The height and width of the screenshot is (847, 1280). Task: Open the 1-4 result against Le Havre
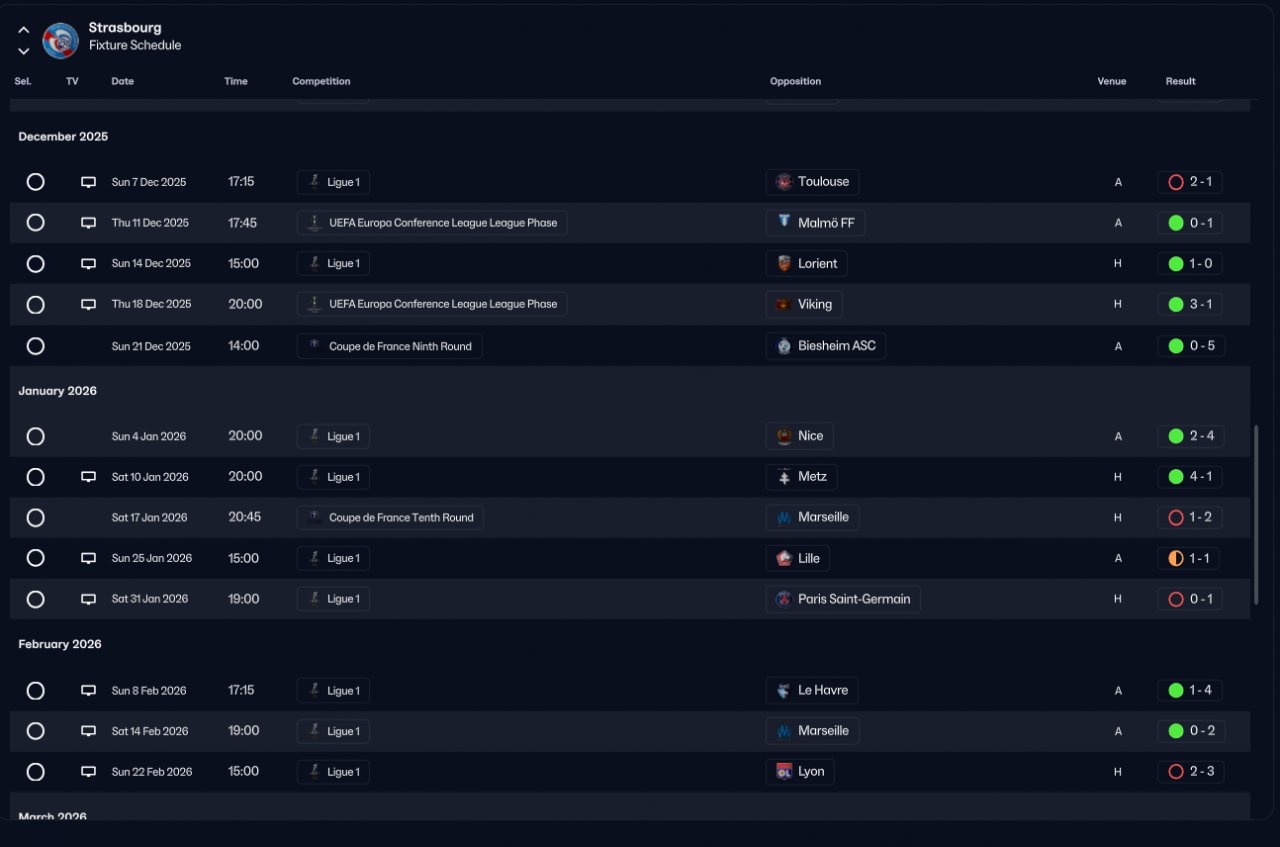pos(1190,691)
